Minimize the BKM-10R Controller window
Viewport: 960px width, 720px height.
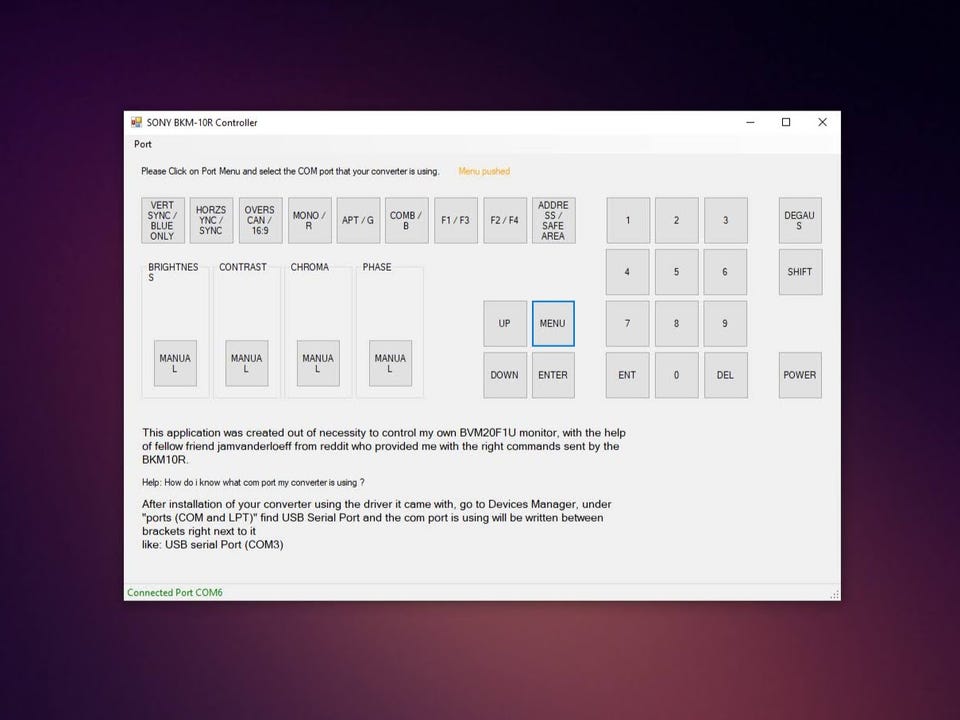[x=750, y=122]
